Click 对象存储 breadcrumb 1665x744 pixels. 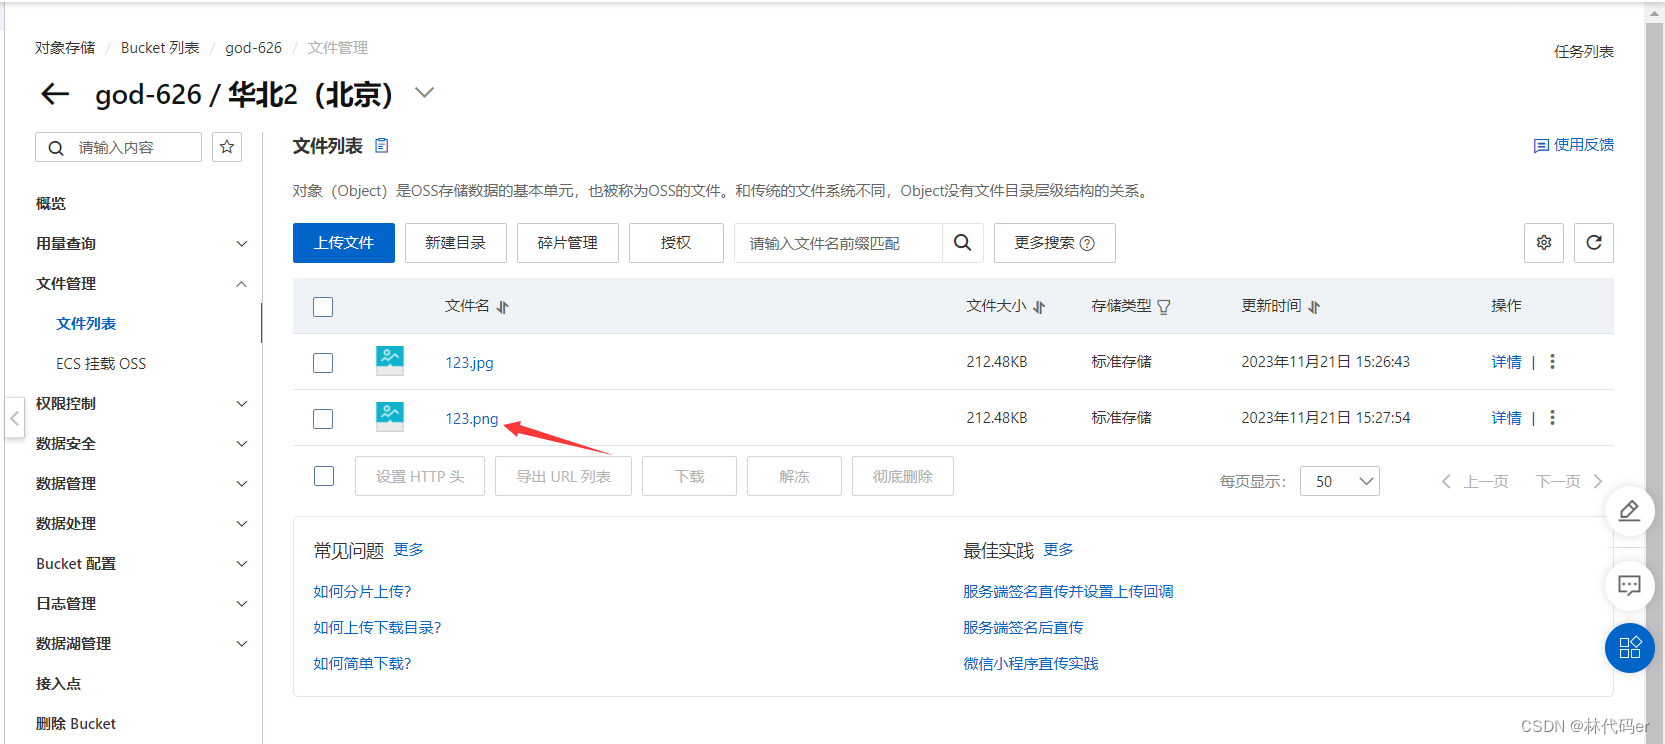(x=65, y=48)
